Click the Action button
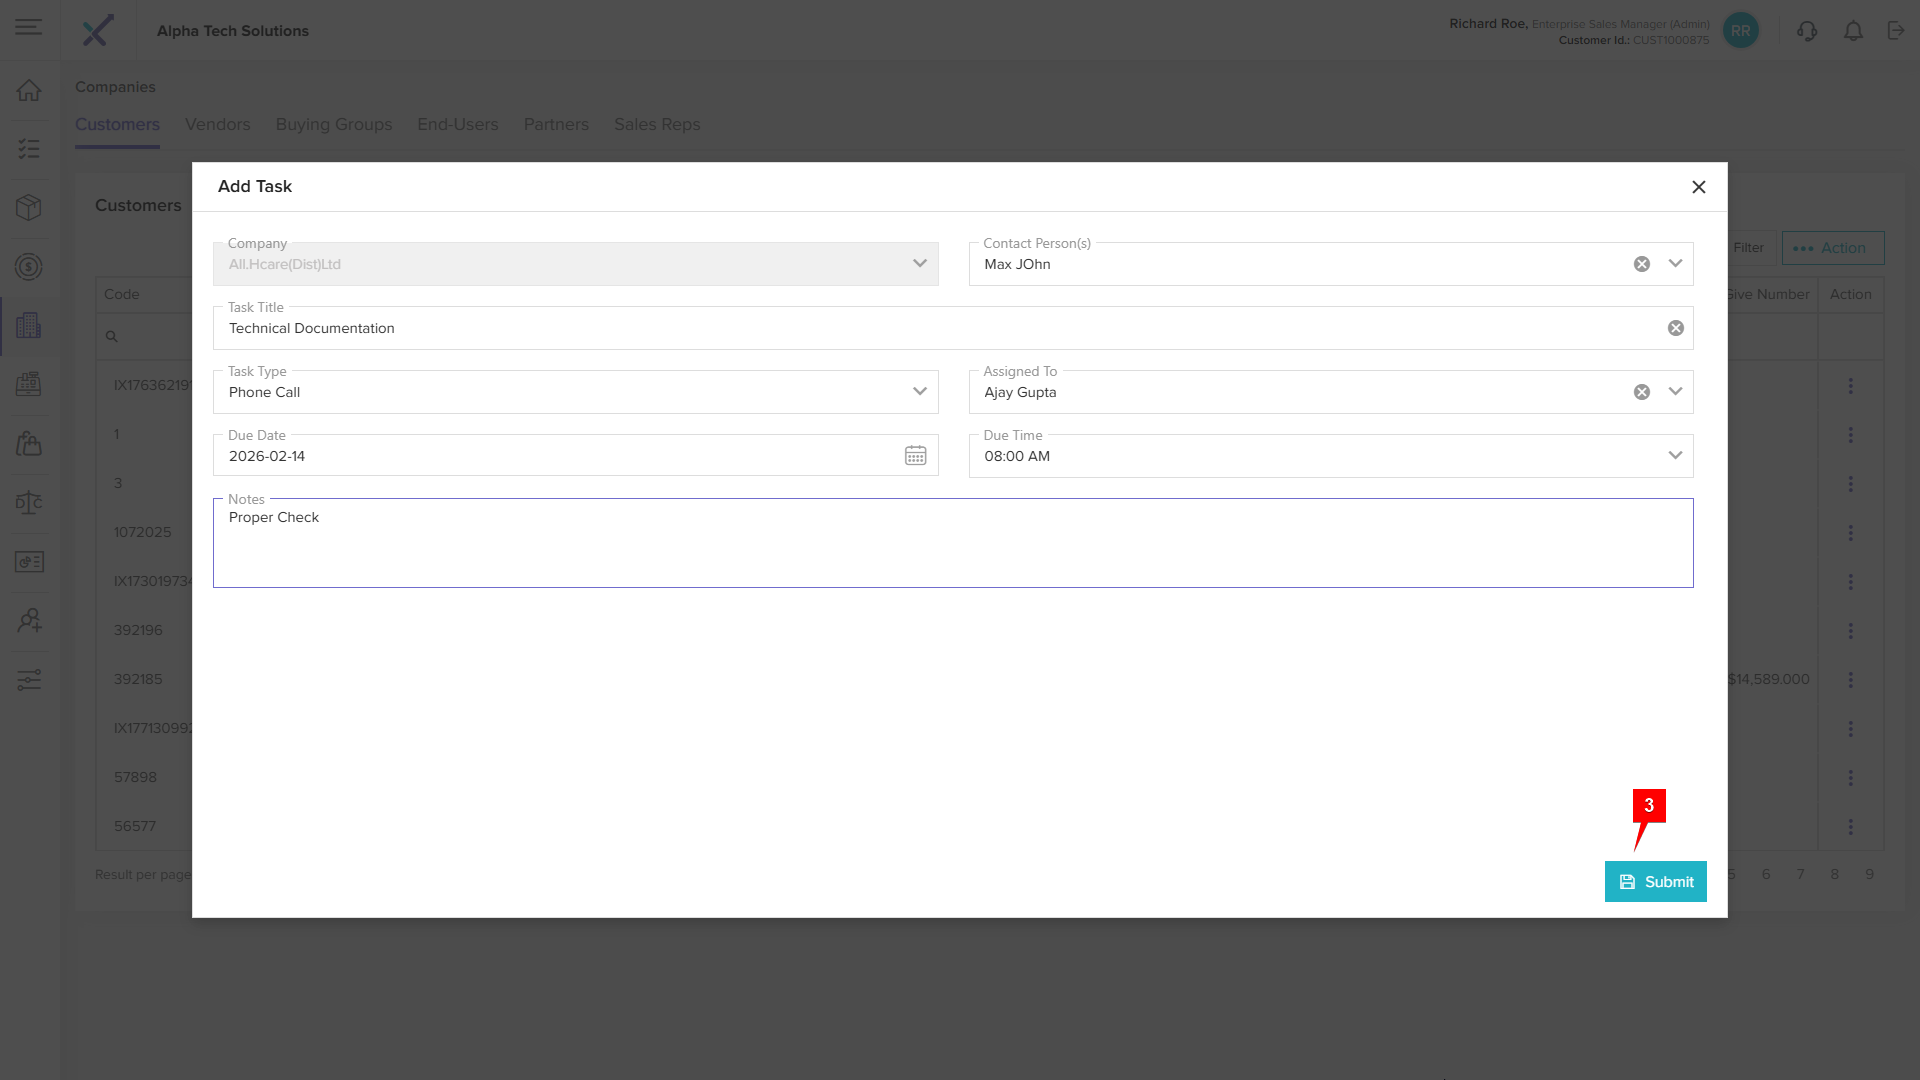Screen dimensions: 1920x1080 pyautogui.click(x=1832, y=248)
